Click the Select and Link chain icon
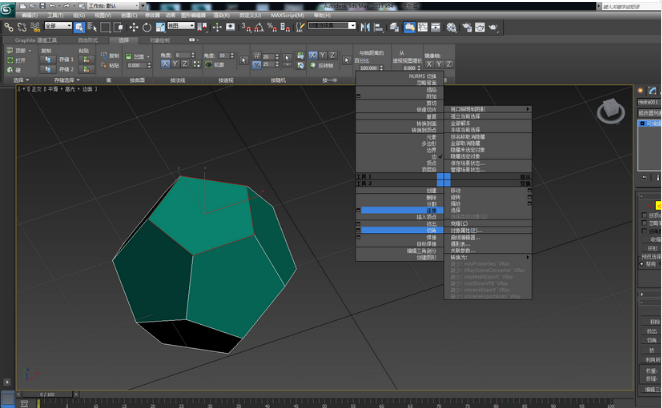Image resolution: width=662 pixels, height=408 pixels. coord(8,27)
